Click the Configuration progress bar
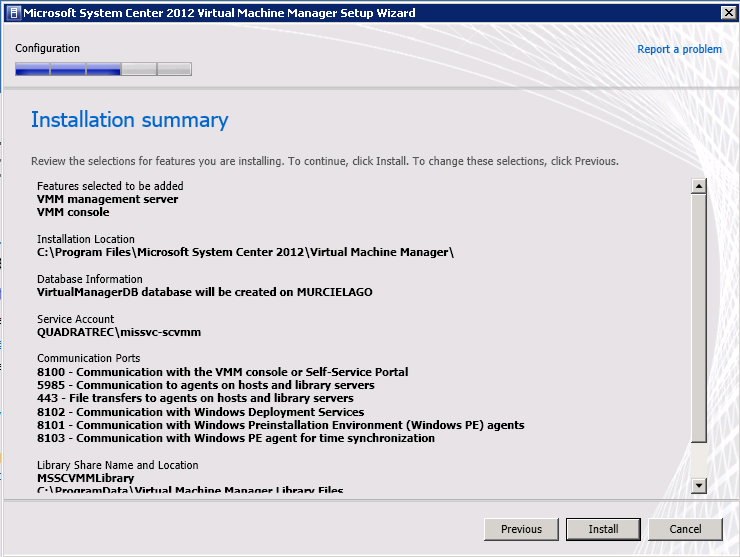 click(103, 69)
